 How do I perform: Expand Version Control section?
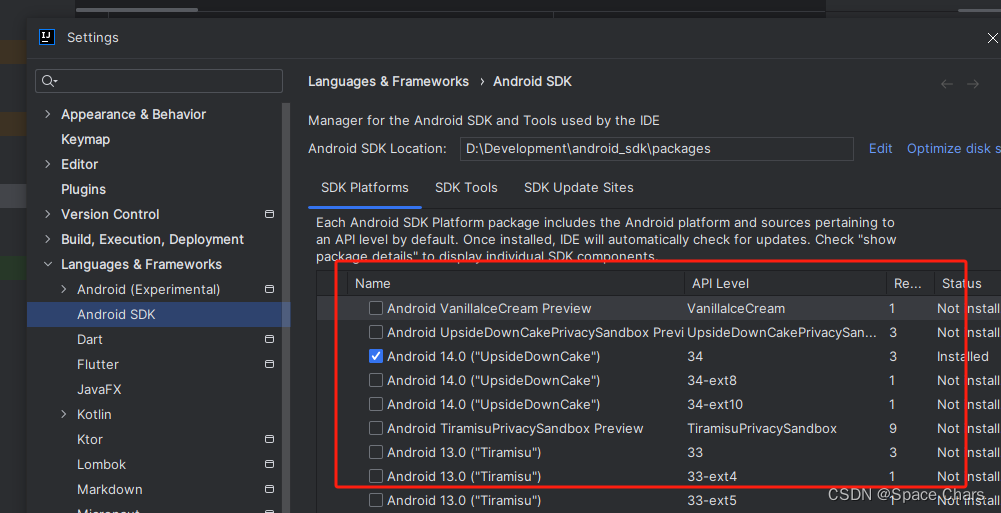(x=48, y=214)
